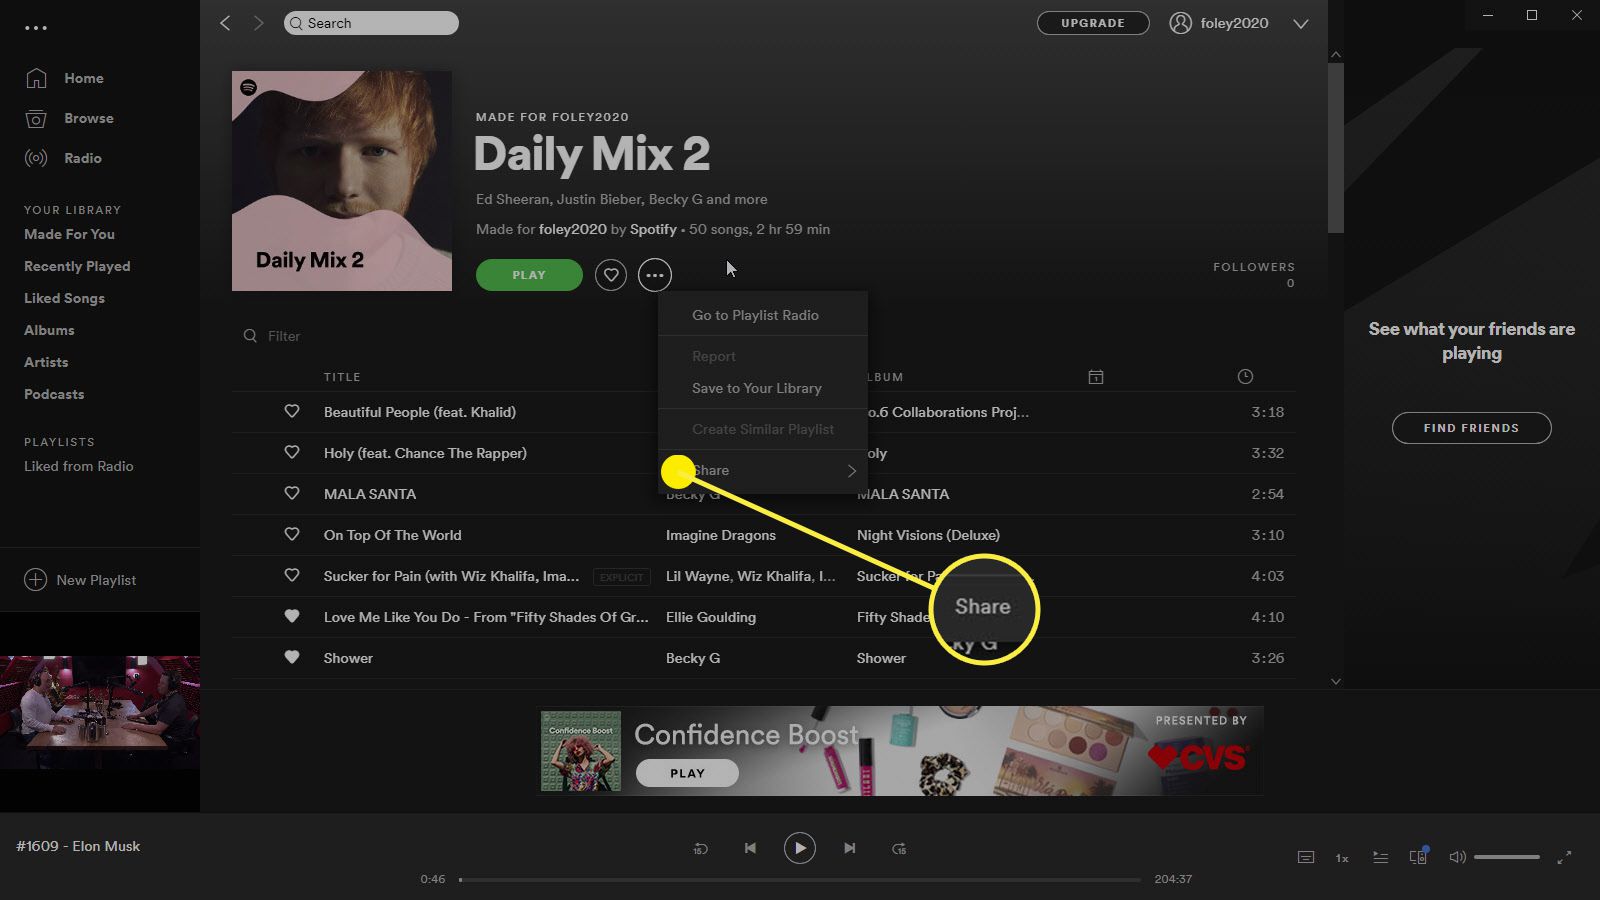Like Daily Mix 2 with heart button
This screenshot has width=1600, height=900.
pyautogui.click(x=611, y=275)
